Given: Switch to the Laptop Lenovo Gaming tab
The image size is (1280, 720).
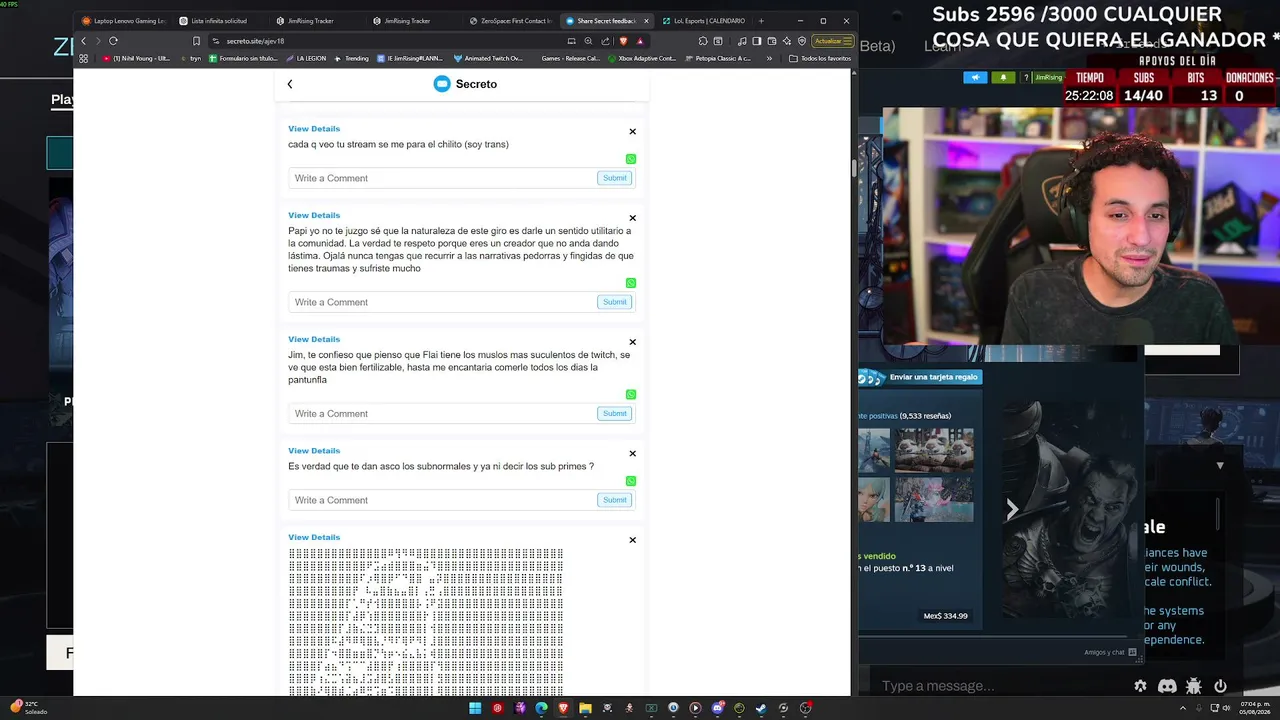Looking at the screenshot, I should tap(123, 21).
